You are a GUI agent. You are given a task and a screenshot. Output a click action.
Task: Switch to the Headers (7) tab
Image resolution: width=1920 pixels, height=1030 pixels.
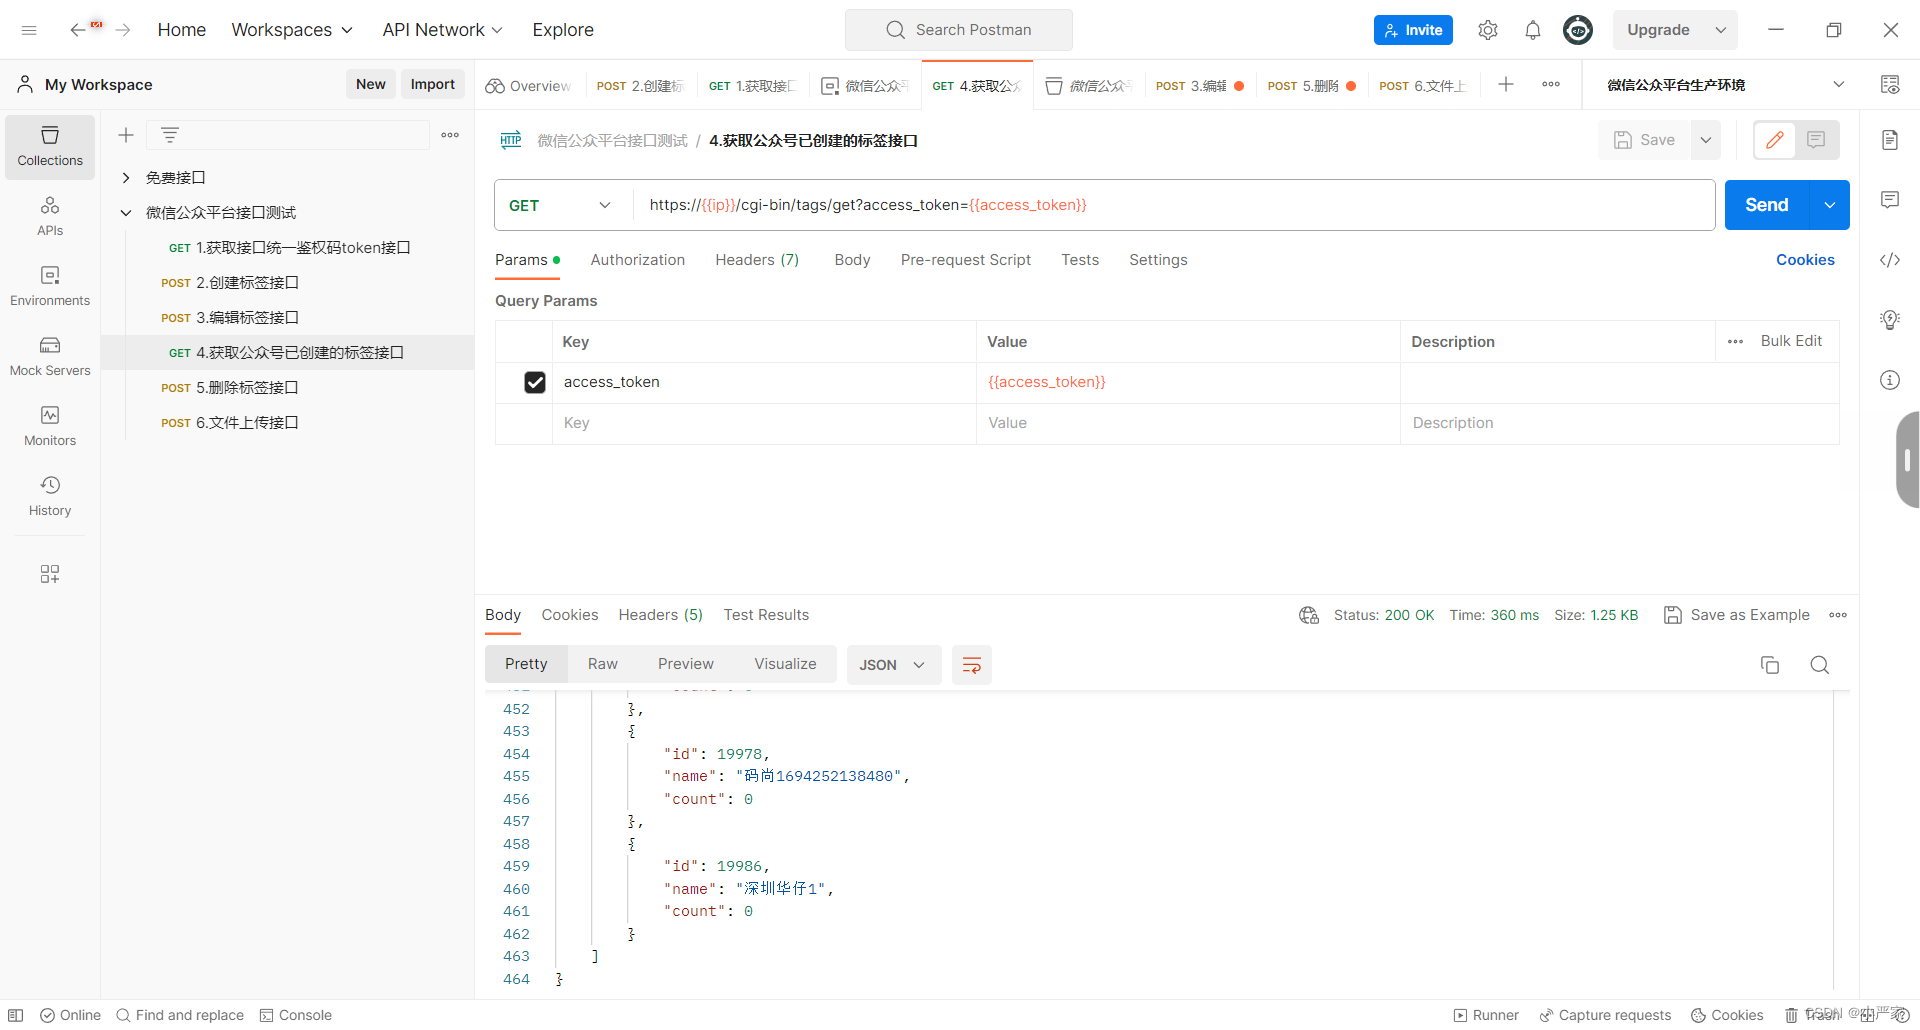[x=757, y=260]
